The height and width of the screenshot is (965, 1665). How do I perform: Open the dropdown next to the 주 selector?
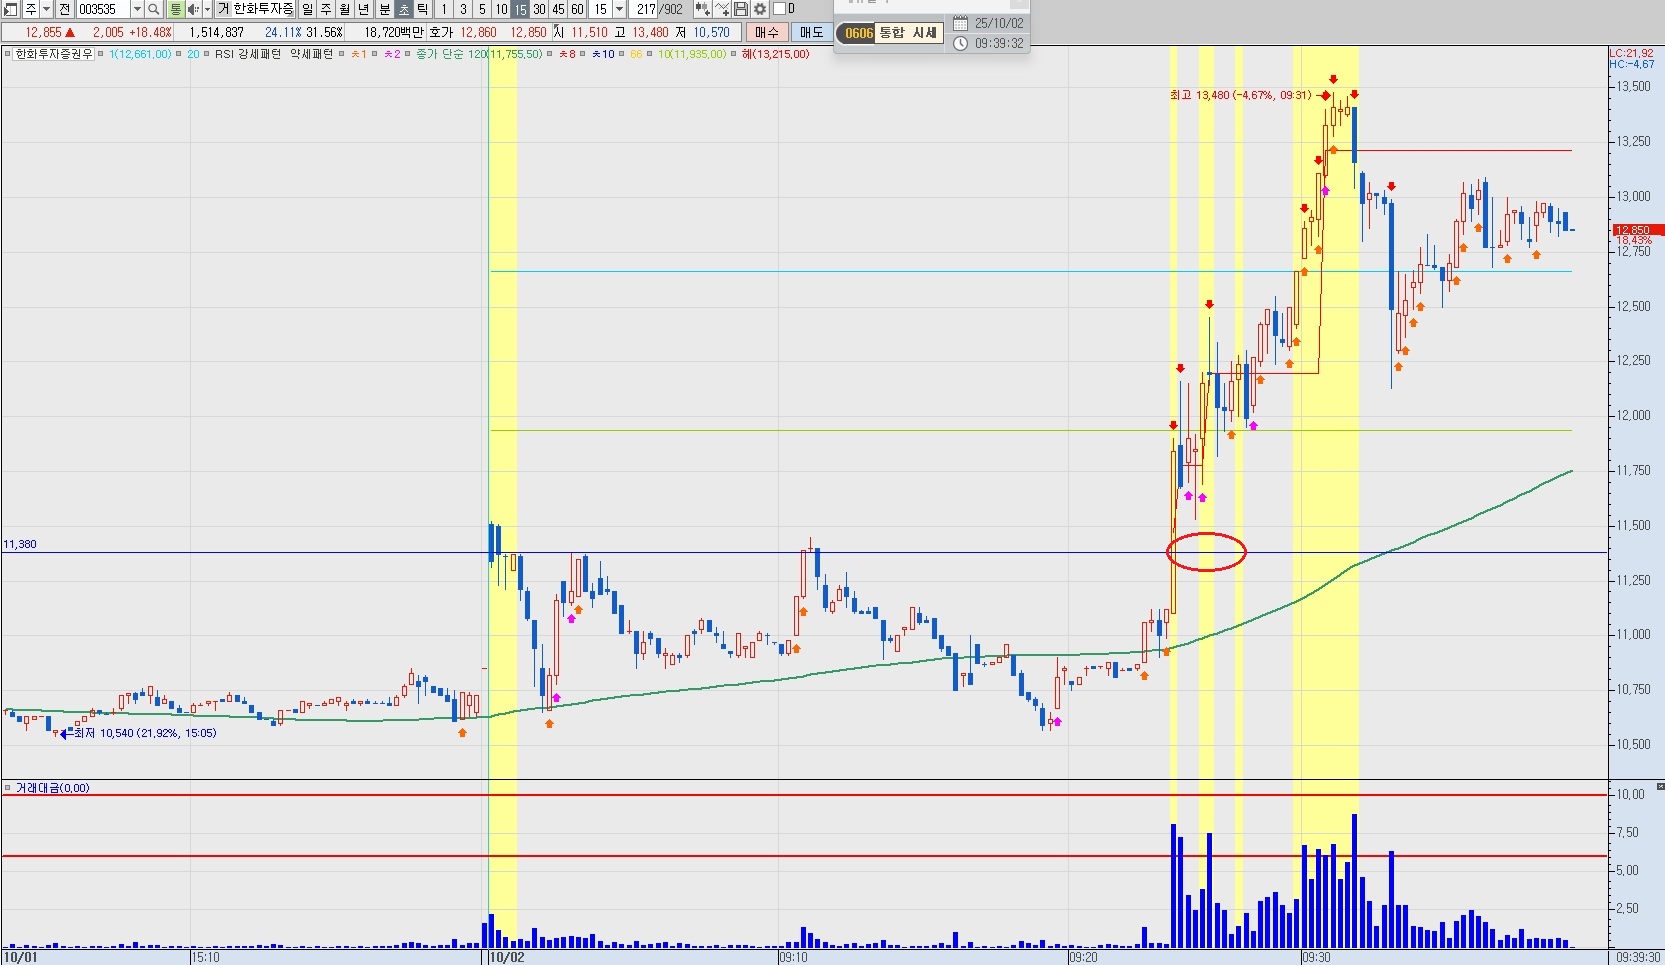pos(46,9)
